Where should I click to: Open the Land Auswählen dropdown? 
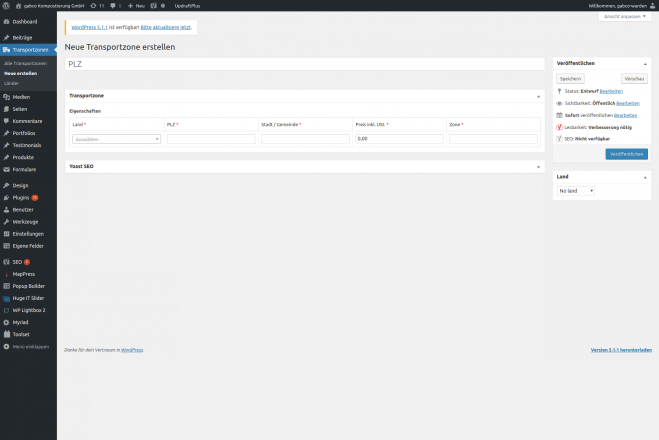pyautogui.click(x=116, y=139)
